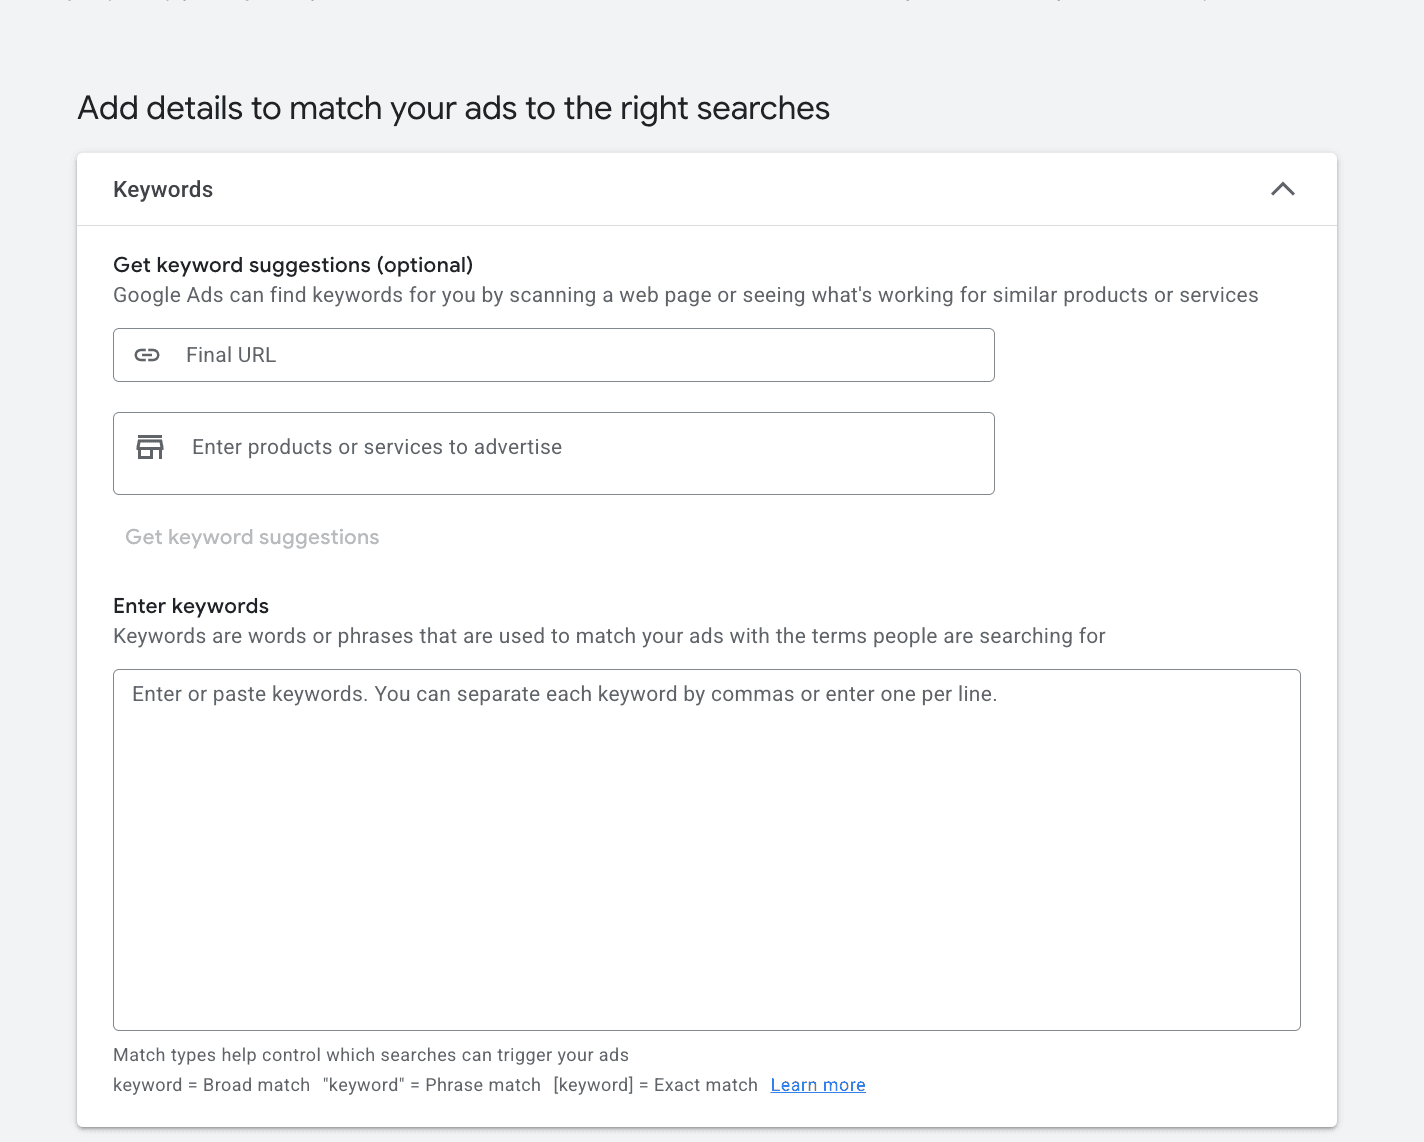
Task: Click the 'Keywords are words or phrases' description
Action: (x=609, y=636)
